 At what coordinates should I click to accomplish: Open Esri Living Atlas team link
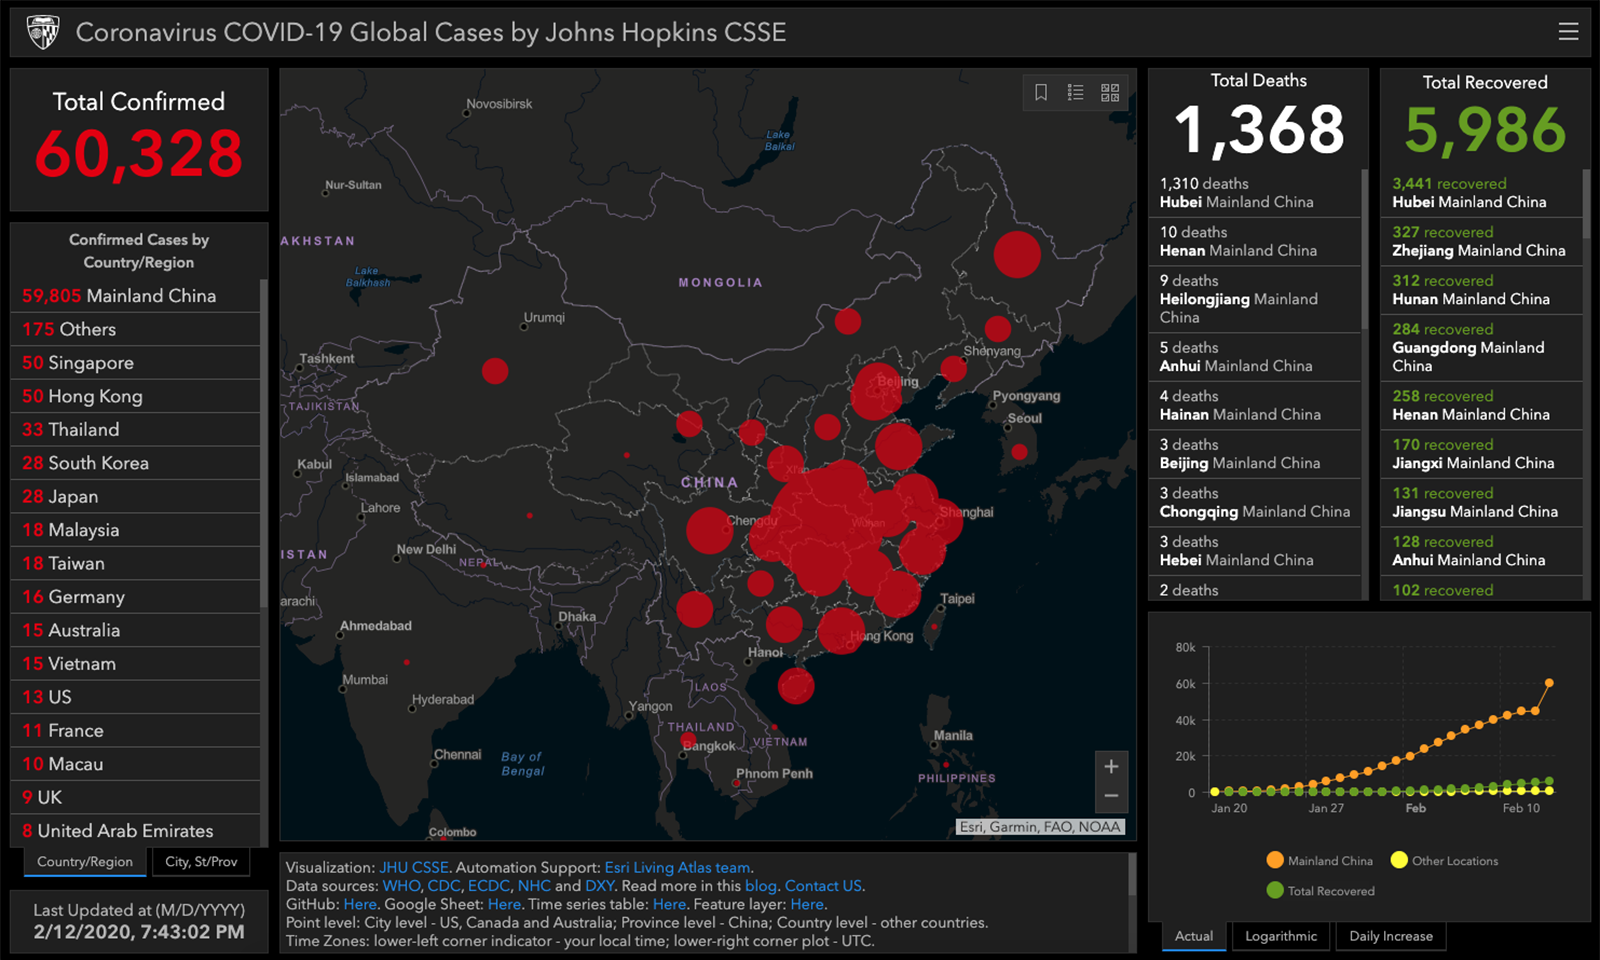[677, 868]
